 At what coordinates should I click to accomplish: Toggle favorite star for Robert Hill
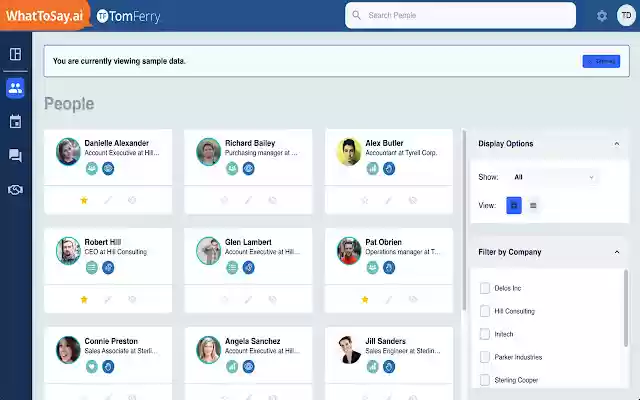[x=84, y=300]
